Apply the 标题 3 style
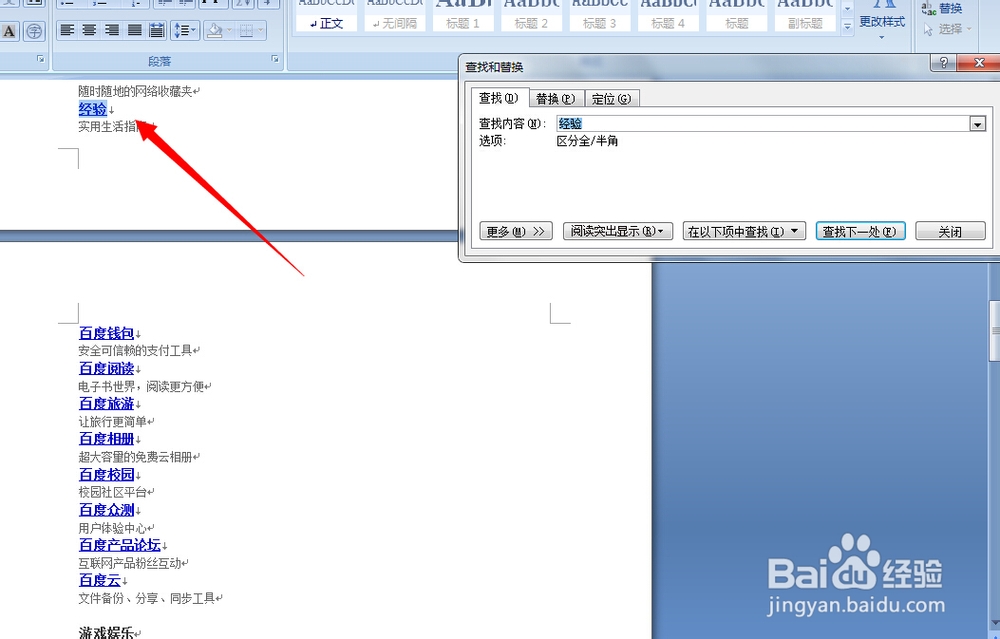 pyautogui.click(x=599, y=15)
